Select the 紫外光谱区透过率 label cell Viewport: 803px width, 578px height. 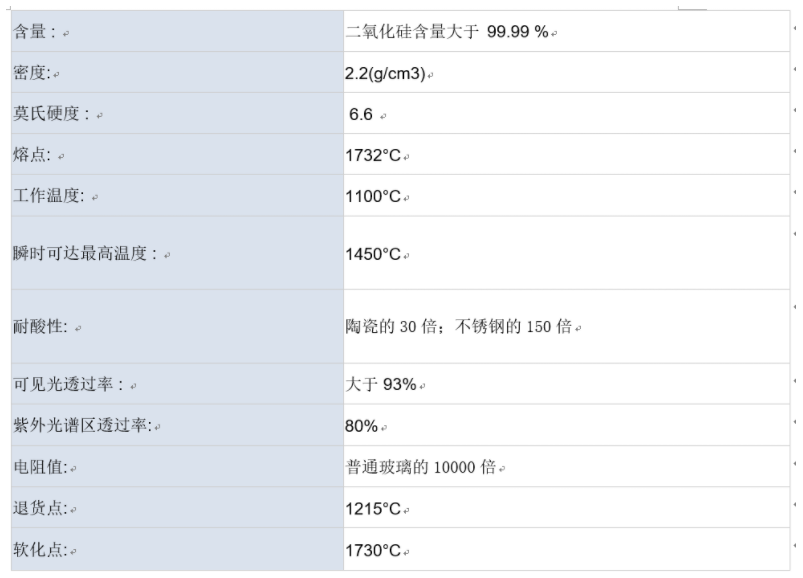coord(82,426)
